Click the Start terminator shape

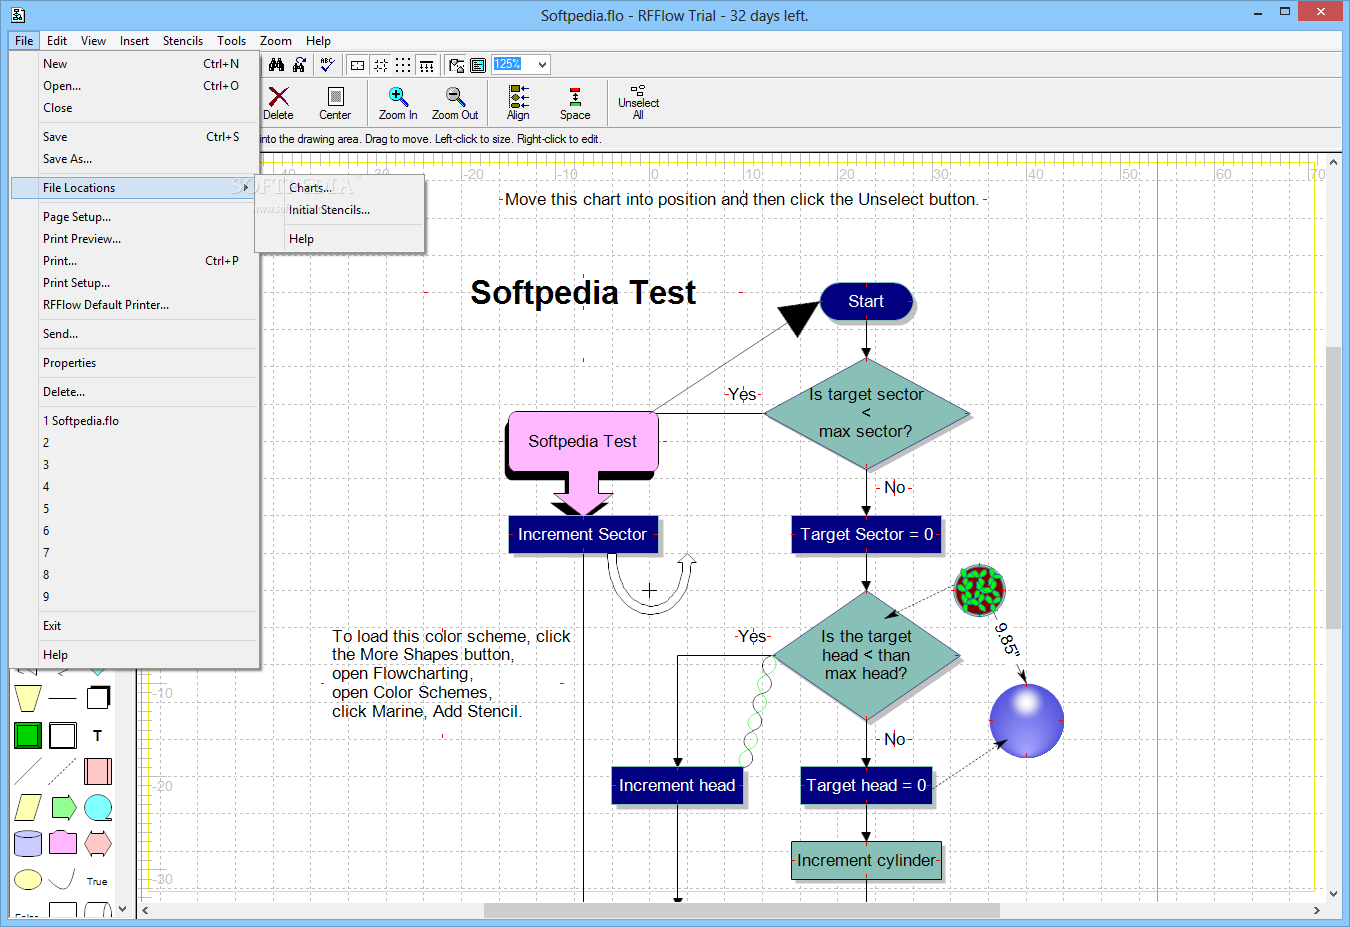(x=866, y=301)
